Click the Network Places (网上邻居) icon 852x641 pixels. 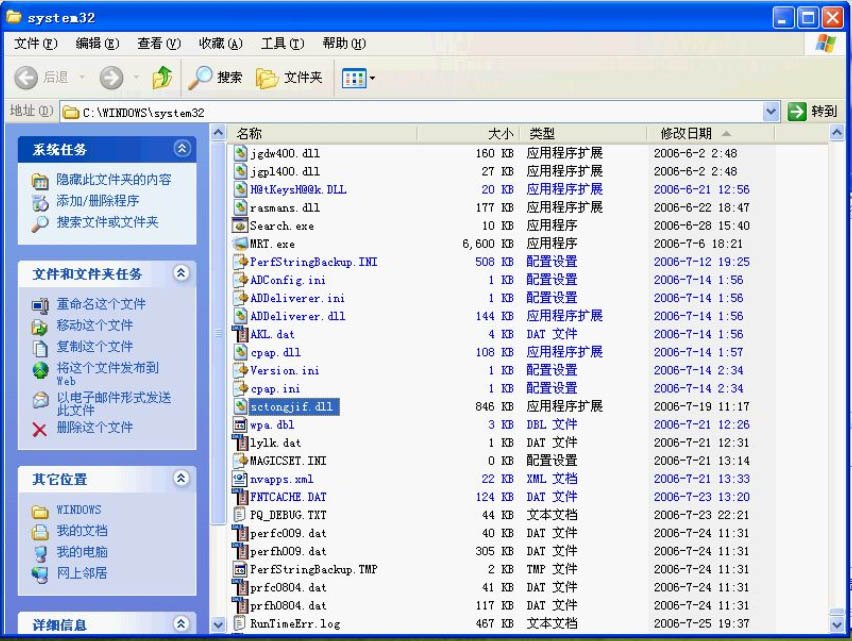tap(40, 574)
